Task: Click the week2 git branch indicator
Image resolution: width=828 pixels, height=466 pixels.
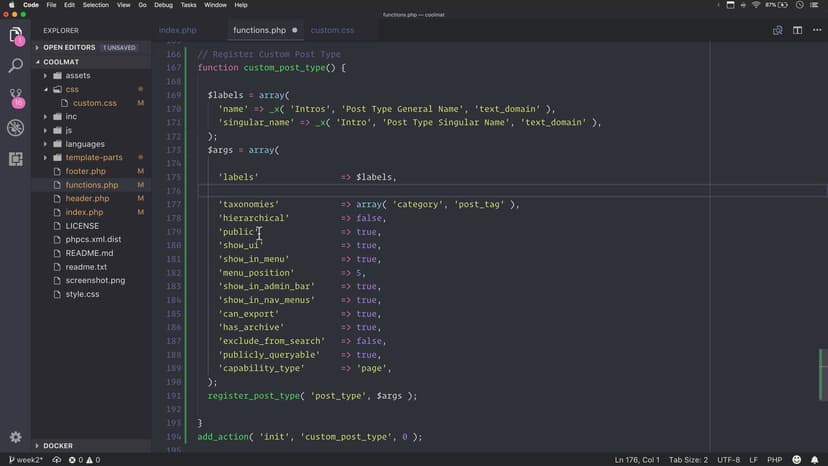Action: click(x=23, y=460)
